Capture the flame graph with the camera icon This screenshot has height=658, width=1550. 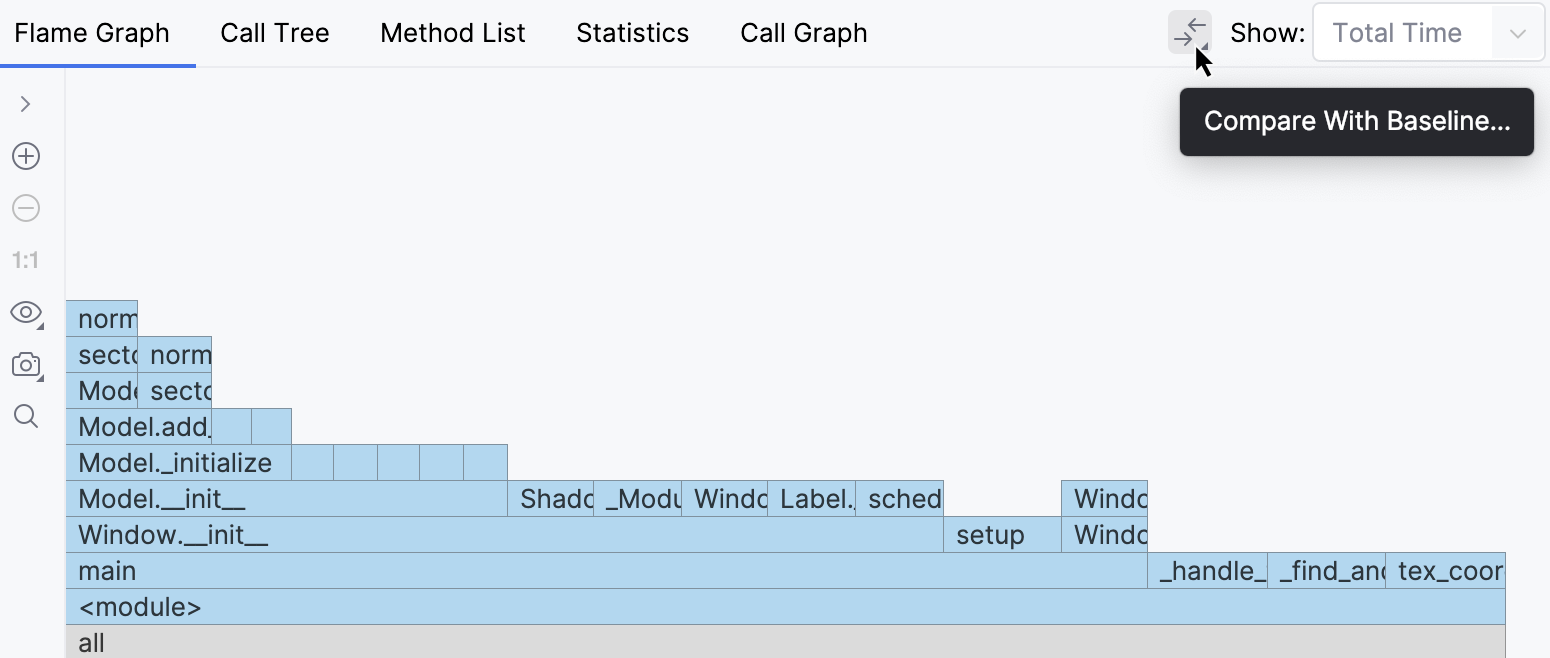pyautogui.click(x=24, y=364)
